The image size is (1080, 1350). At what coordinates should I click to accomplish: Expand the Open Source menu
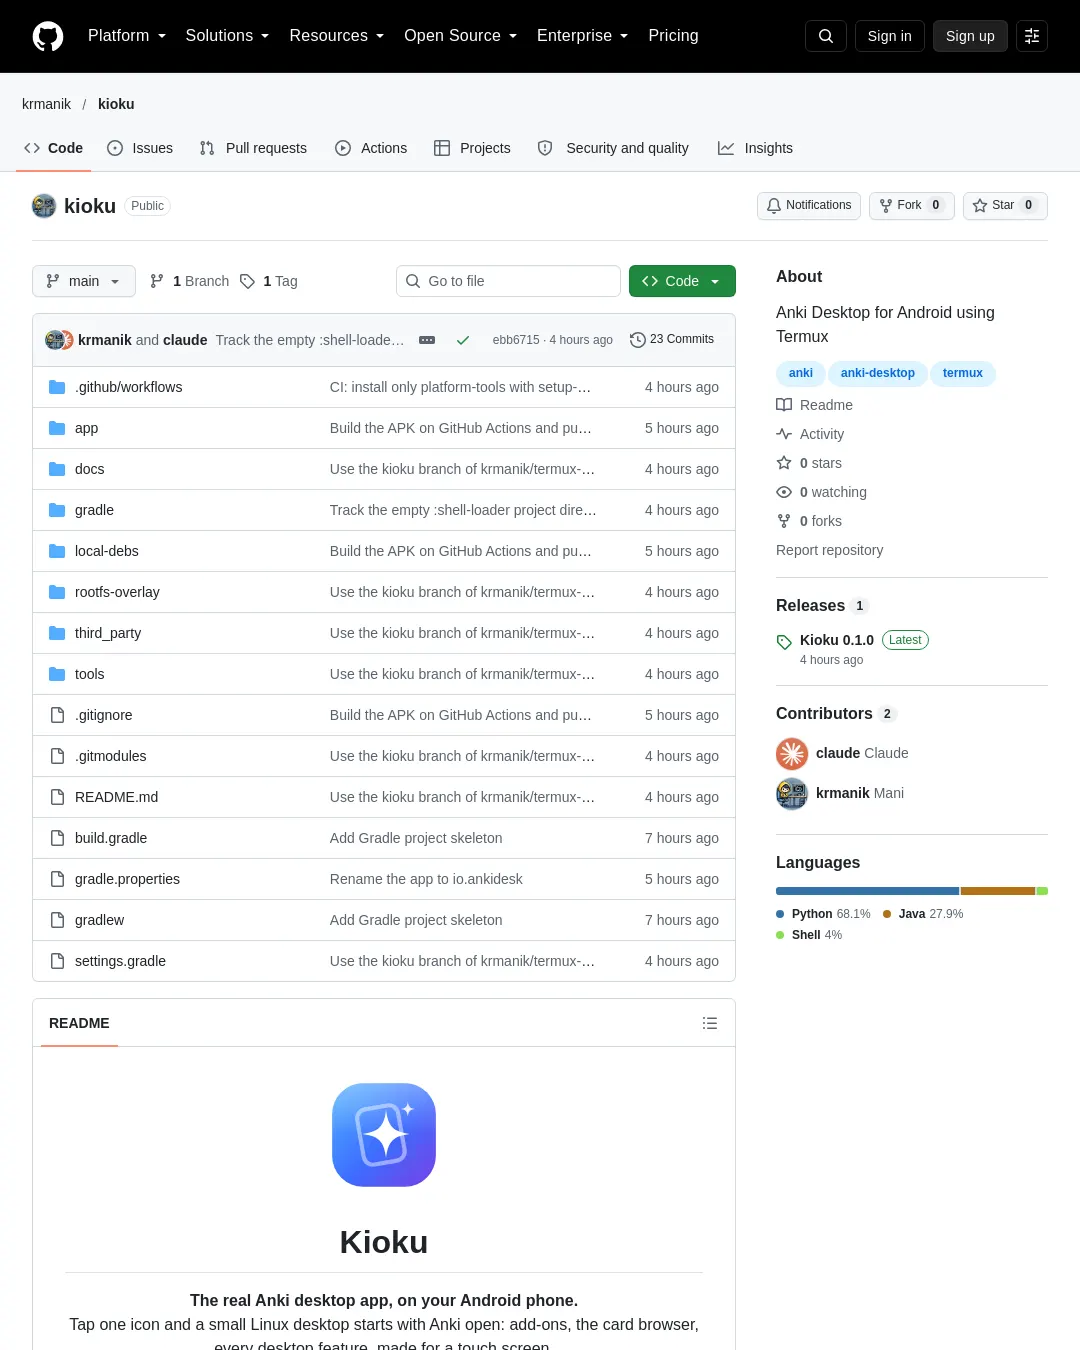point(461,36)
